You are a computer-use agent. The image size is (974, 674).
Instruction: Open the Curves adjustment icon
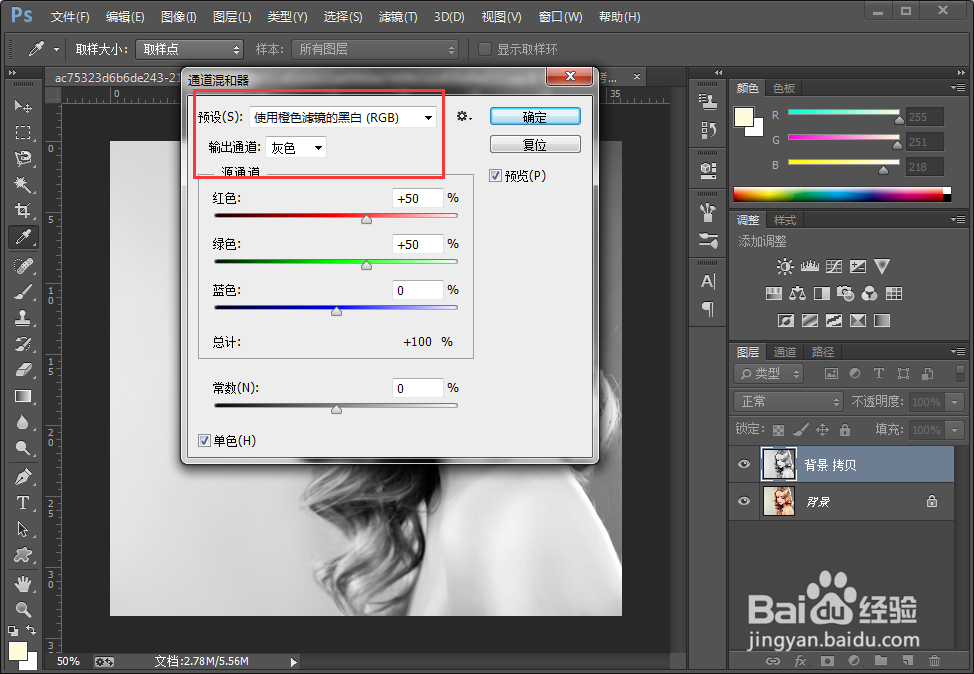click(834, 266)
